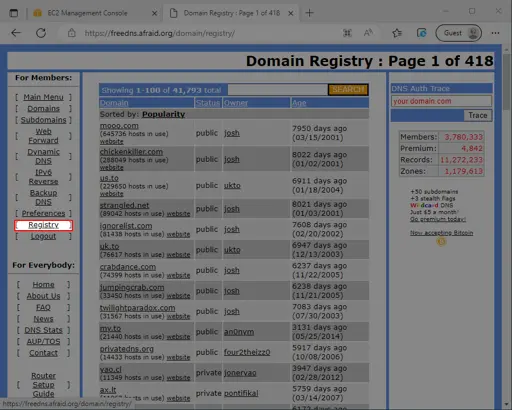The width and height of the screenshot is (512, 410).
Task: Click website link for strangled.net
Action: pos(178,214)
